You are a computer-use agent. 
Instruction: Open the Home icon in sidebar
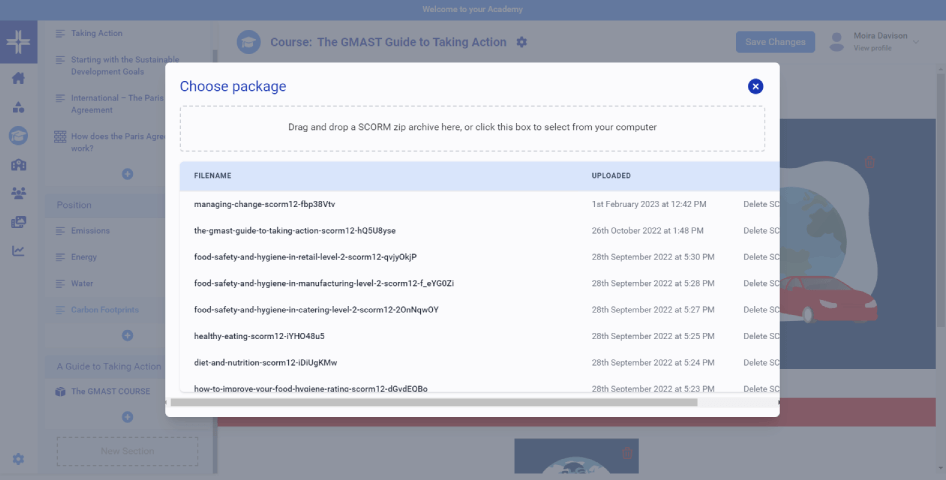coord(18,78)
